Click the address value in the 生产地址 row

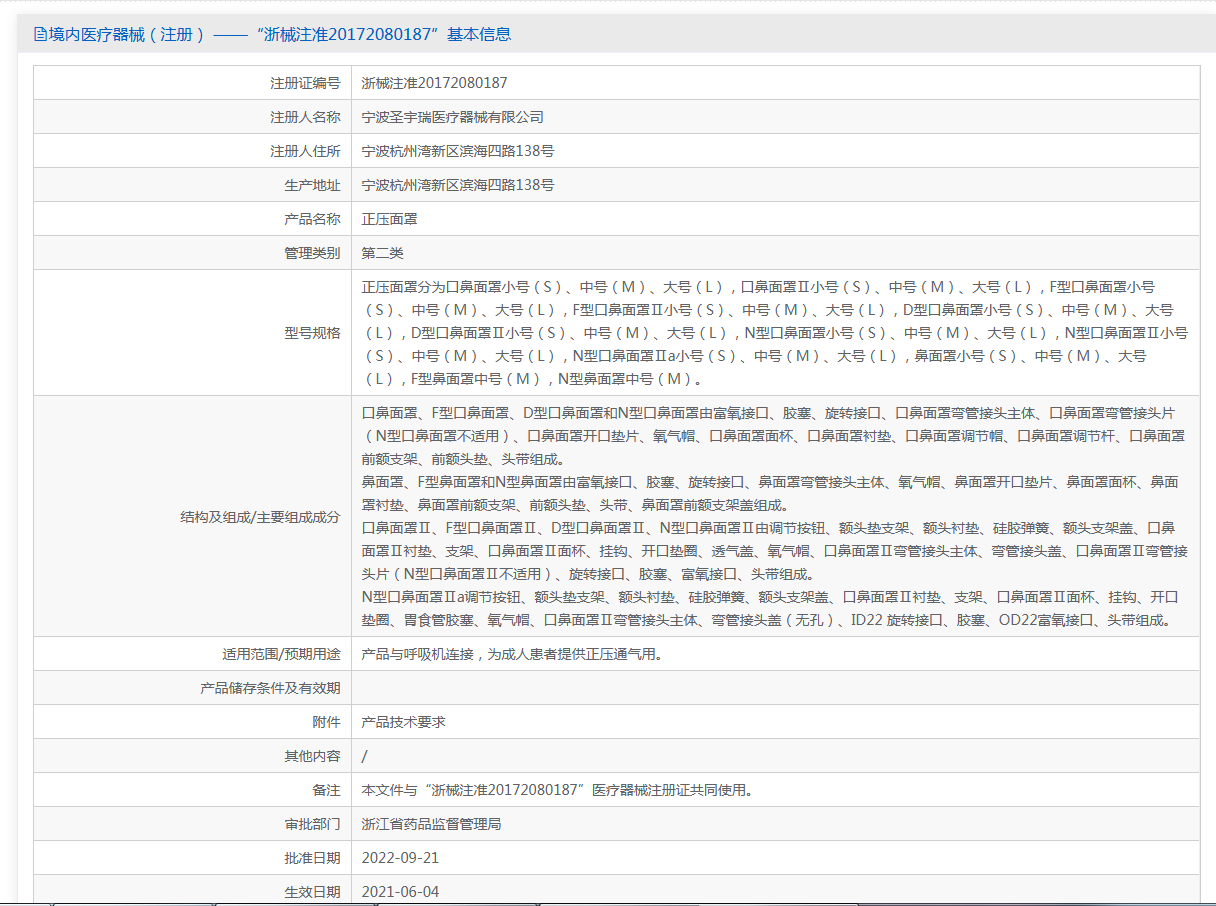tap(458, 185)
